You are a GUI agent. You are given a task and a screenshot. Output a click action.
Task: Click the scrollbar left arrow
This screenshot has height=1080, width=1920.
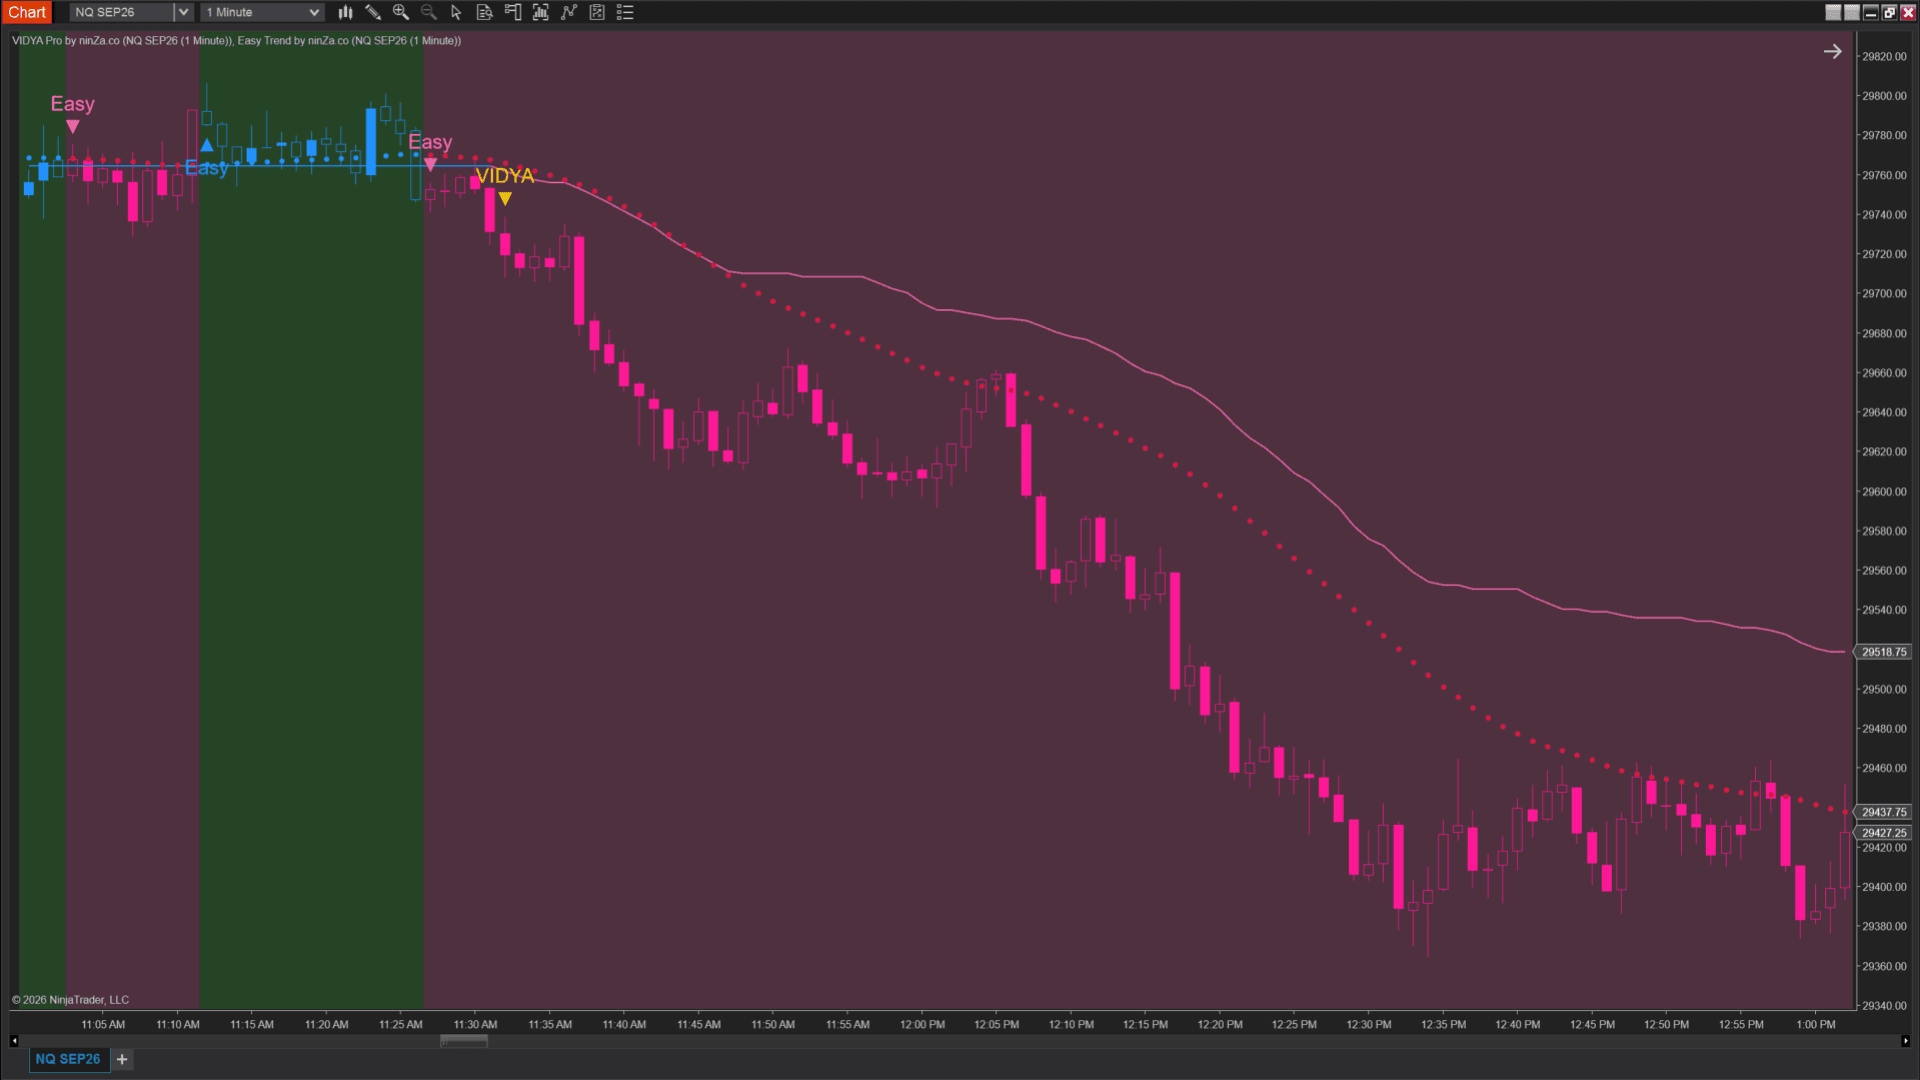click(14, 1041)
